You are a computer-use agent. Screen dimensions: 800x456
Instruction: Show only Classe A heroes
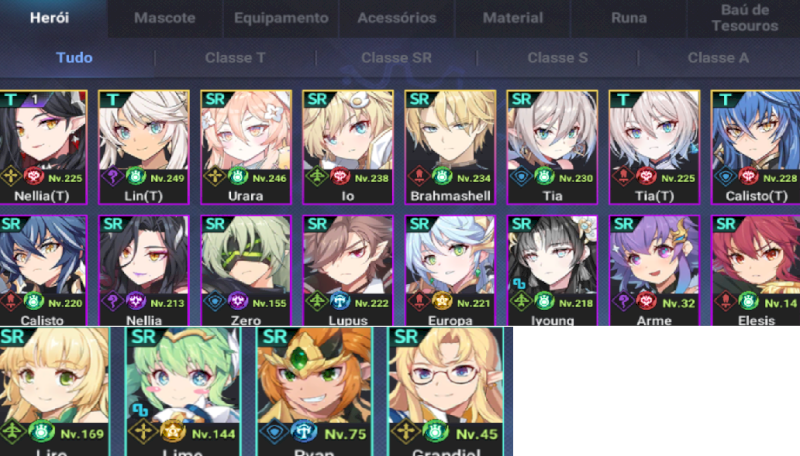pyautogui.click(x=718, y=58)
